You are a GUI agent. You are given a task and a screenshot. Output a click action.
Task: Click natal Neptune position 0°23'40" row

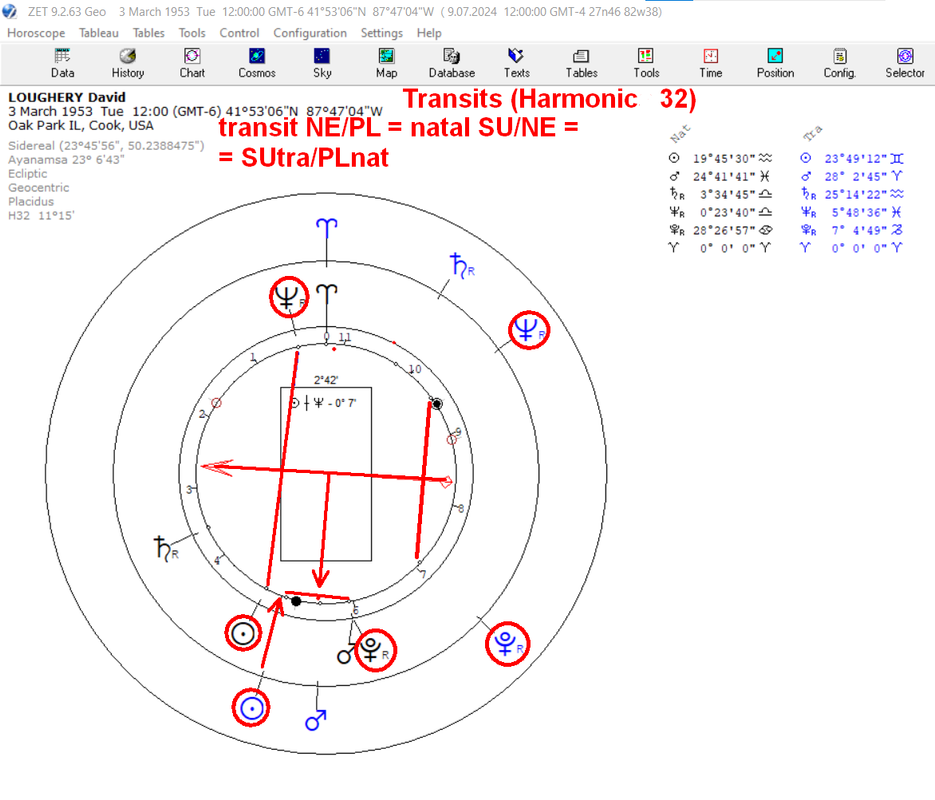720,212
